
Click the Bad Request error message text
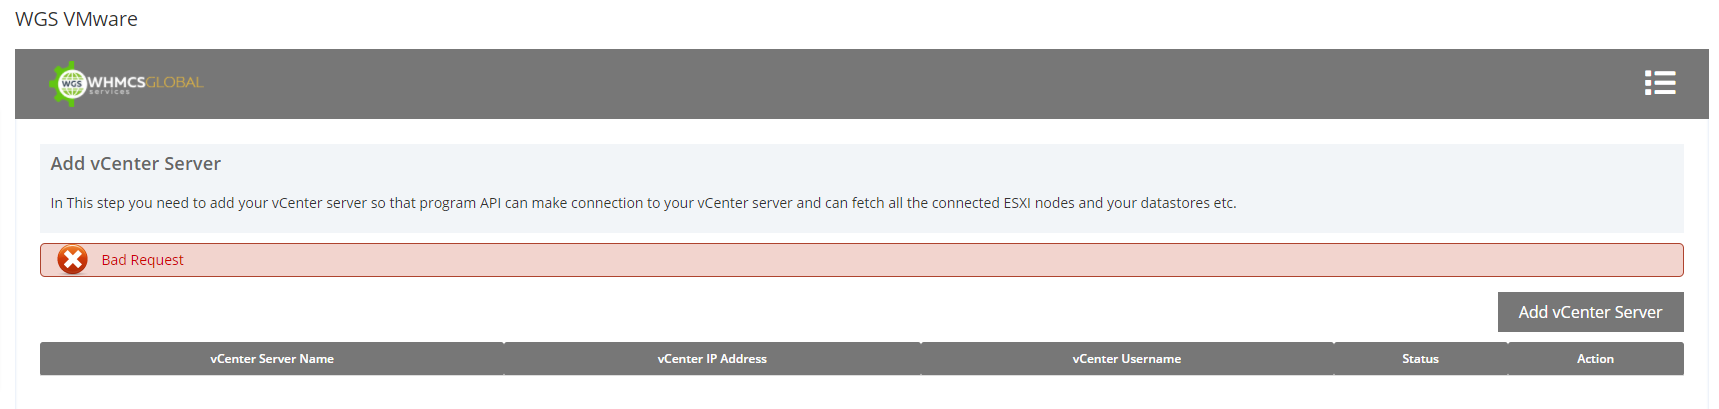pos(142,260)
